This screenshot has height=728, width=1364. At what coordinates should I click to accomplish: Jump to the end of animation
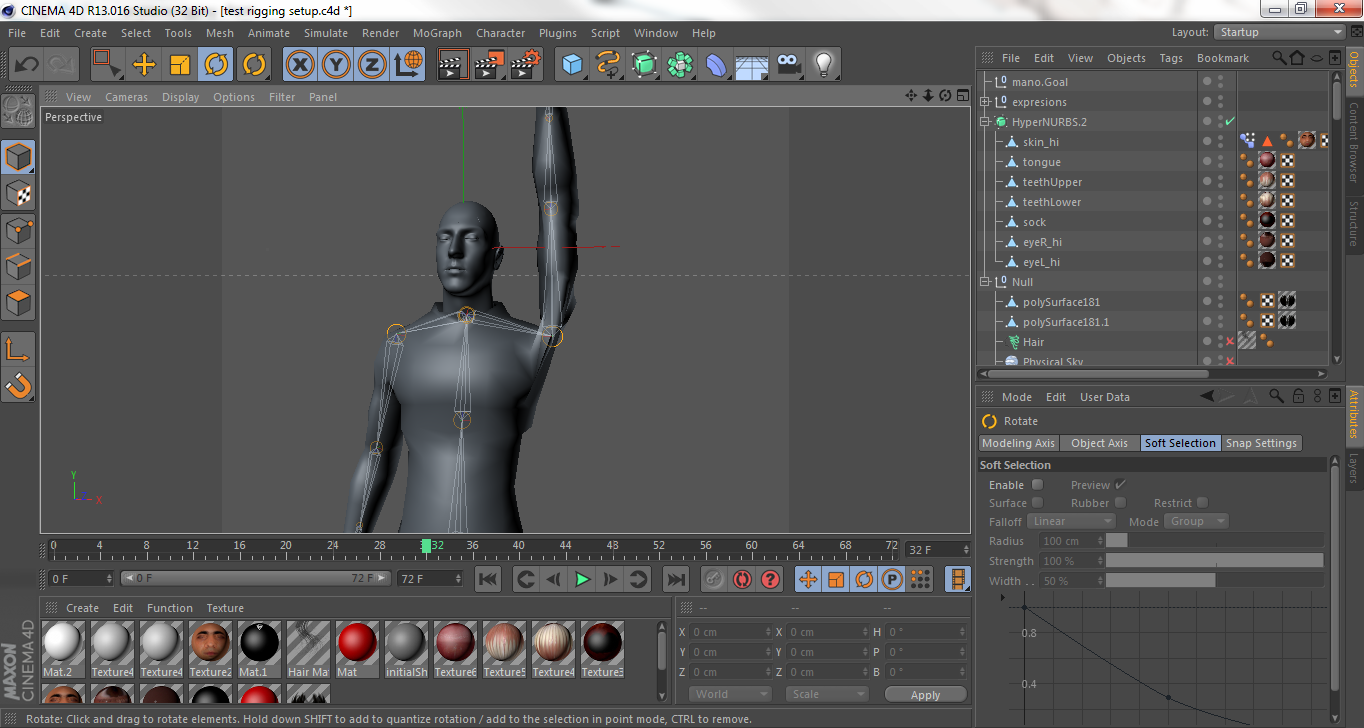[676, 579]
